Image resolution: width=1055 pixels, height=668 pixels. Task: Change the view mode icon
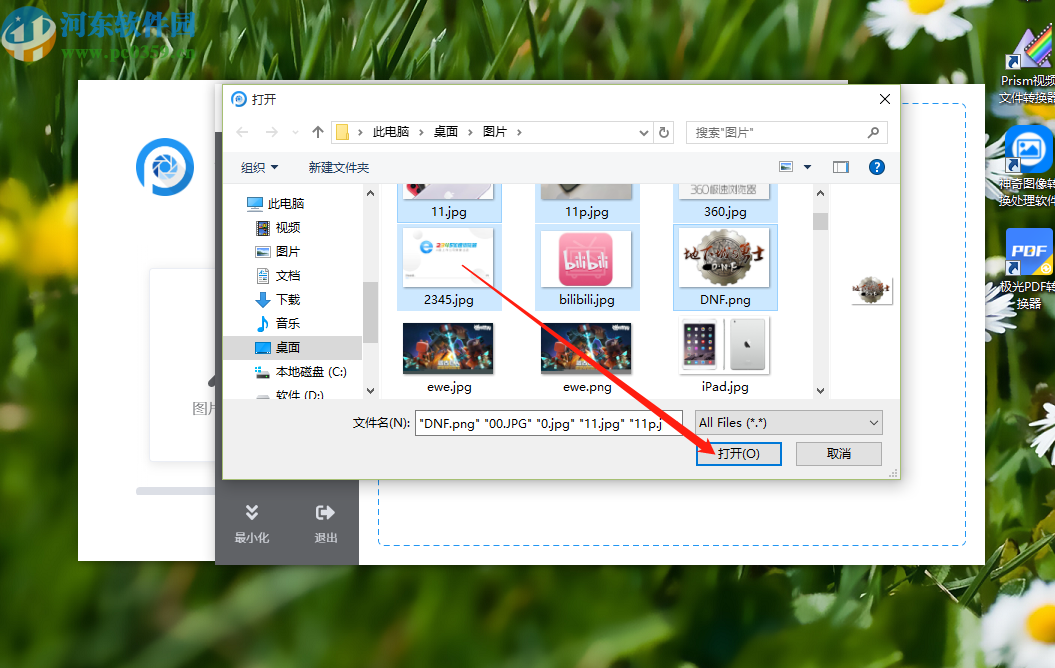pyautogui.click(x=786, y=167)
